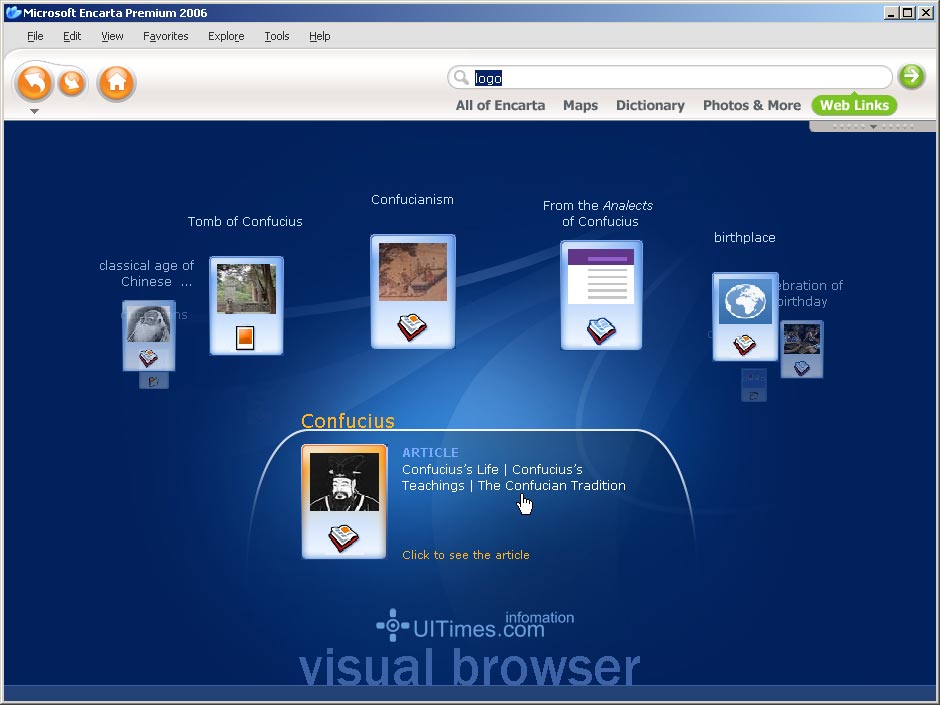Open the Favorites menu
Screen dimensions: 940x705
pos(165,36)
